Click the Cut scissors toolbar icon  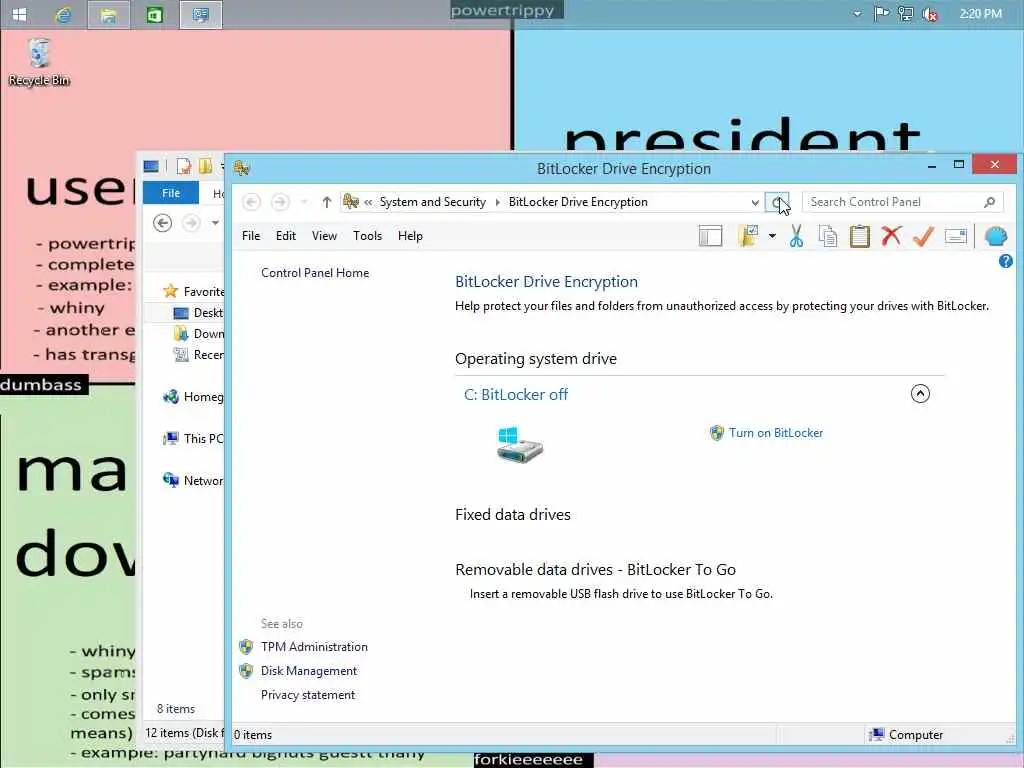click(795, 236)
